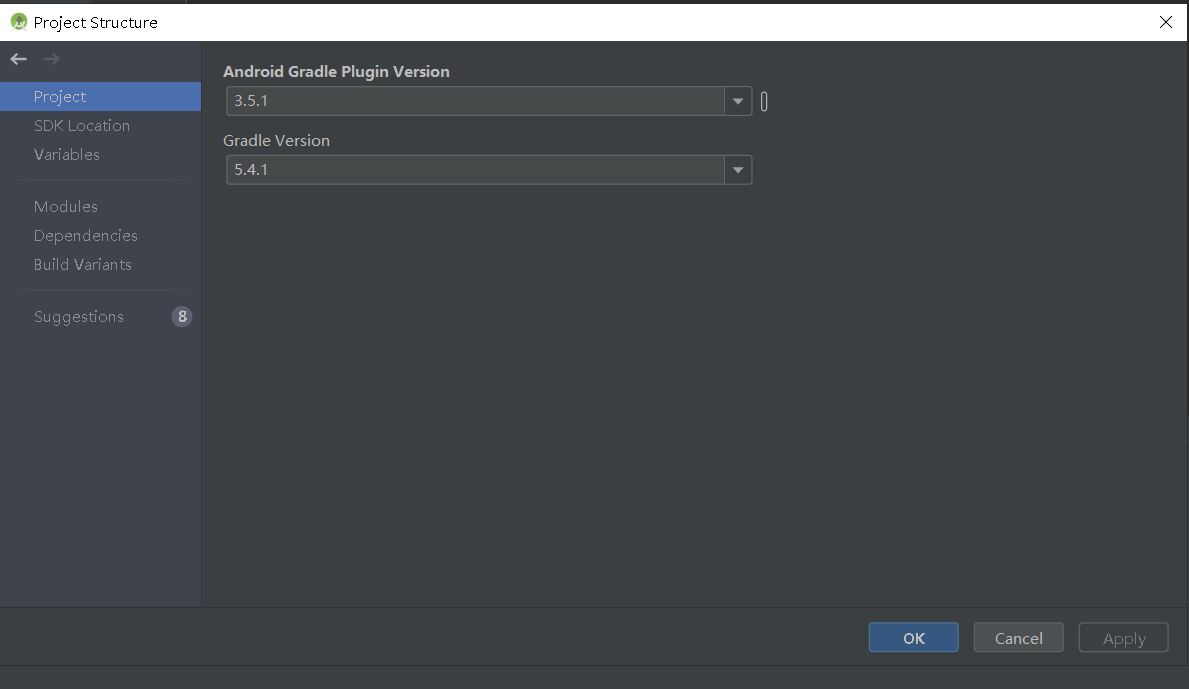Click the Apply button
Screen dimensions: 1189x689
pos(1124,638)
